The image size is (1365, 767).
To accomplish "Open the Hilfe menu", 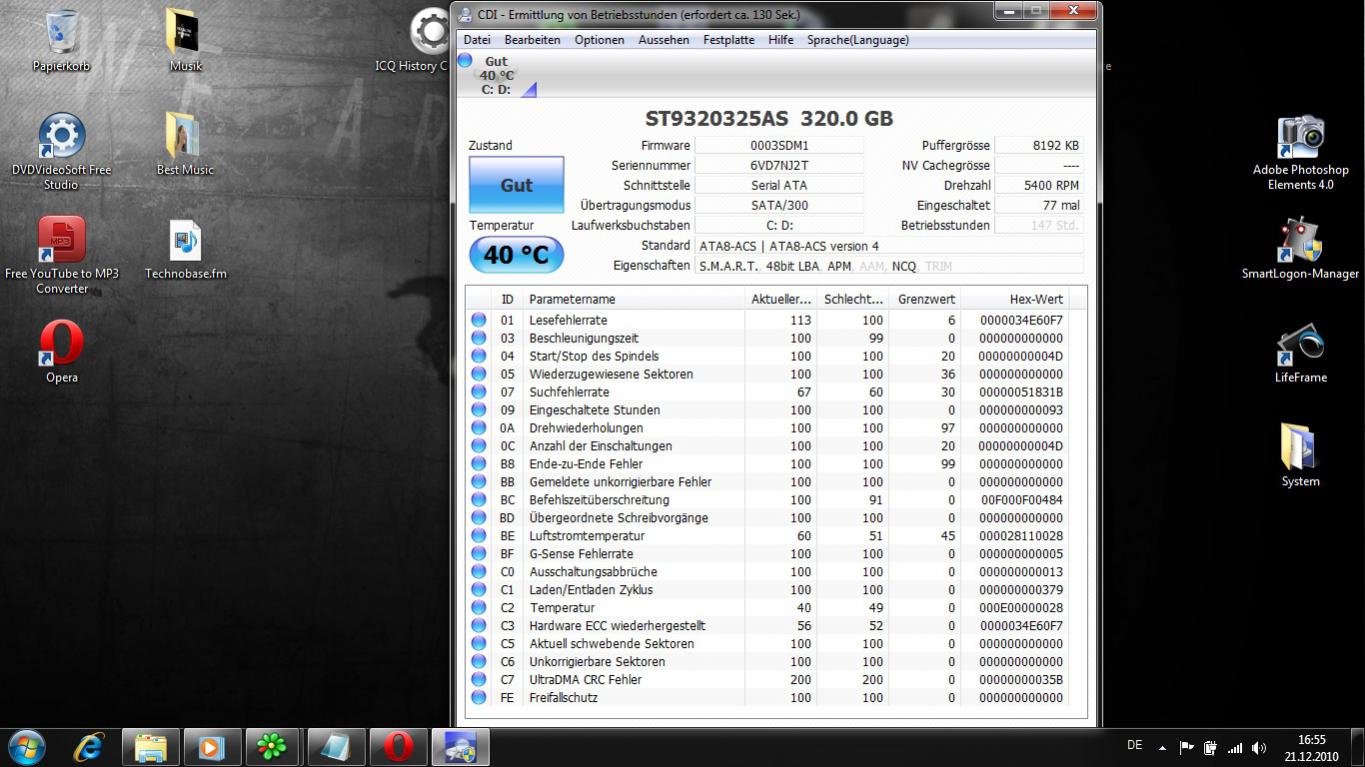I will (x=781, y=40).
